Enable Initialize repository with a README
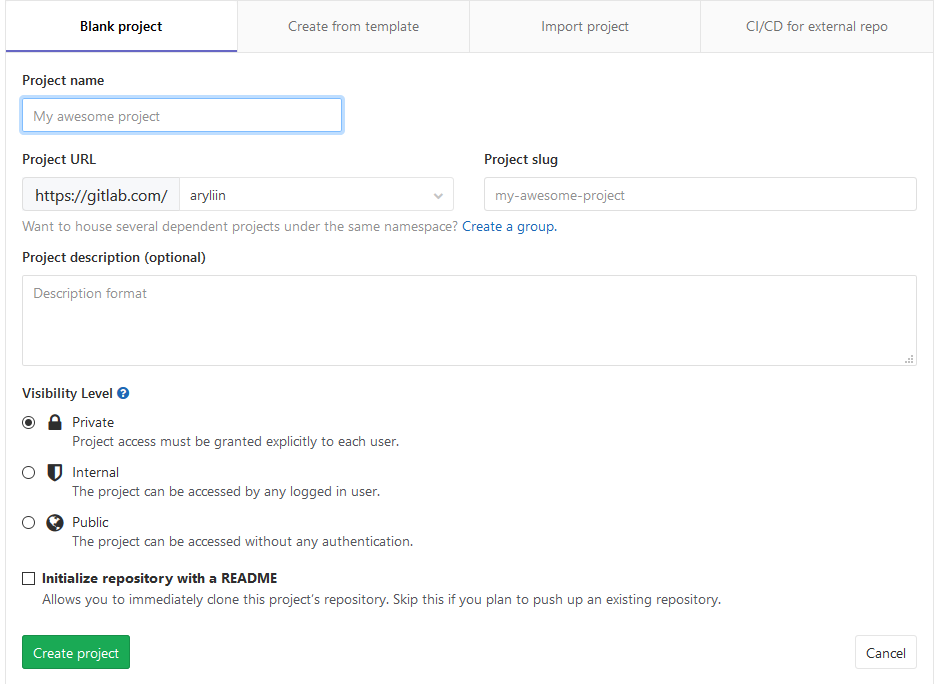 [28, 578]
